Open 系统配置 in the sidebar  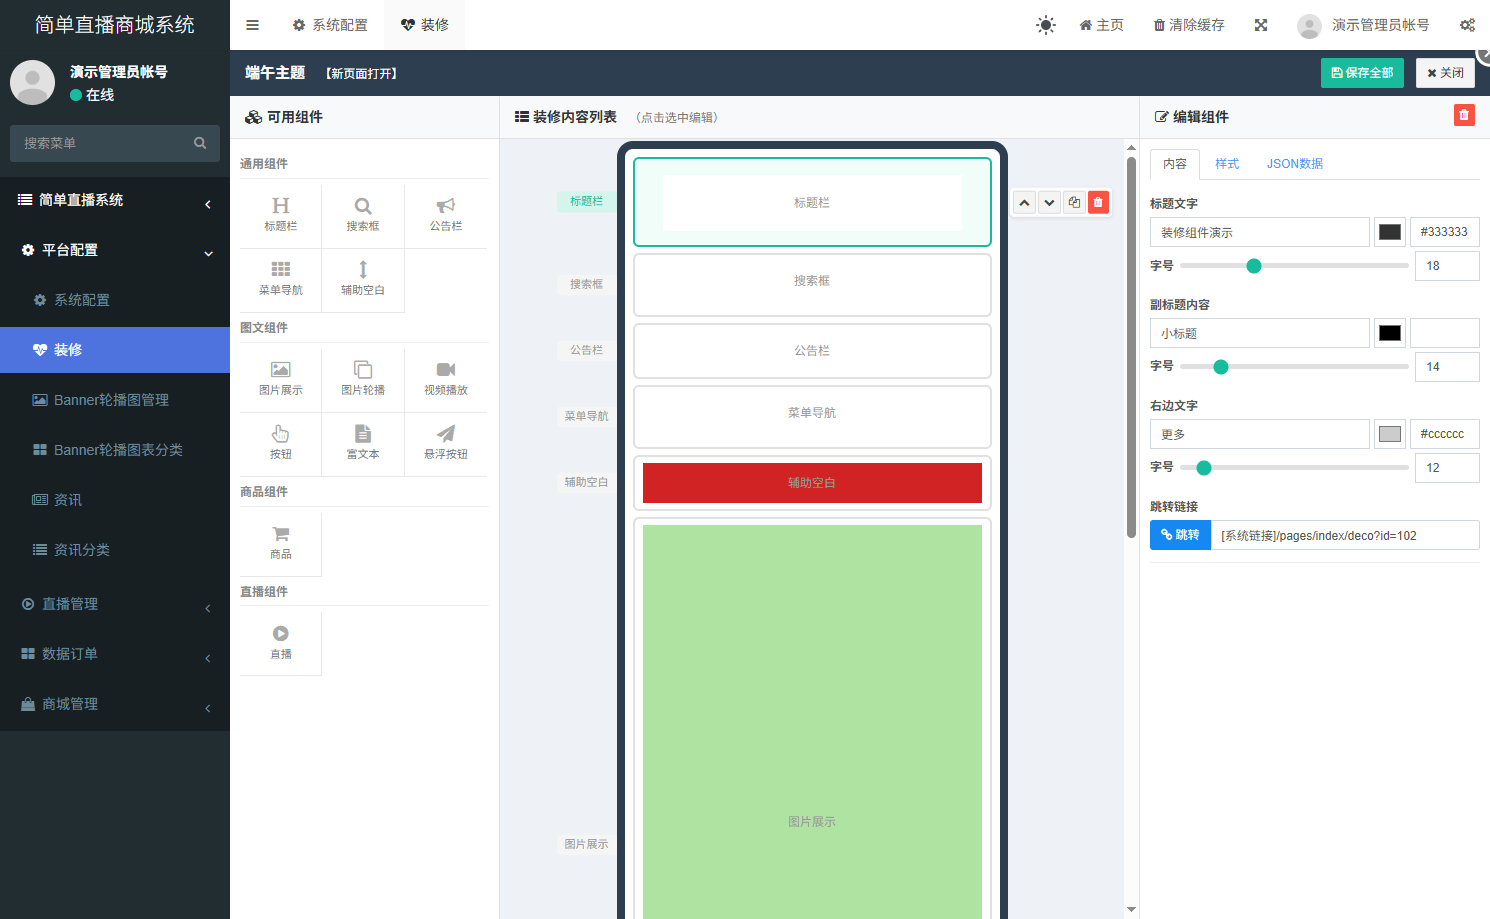(115, 300)
